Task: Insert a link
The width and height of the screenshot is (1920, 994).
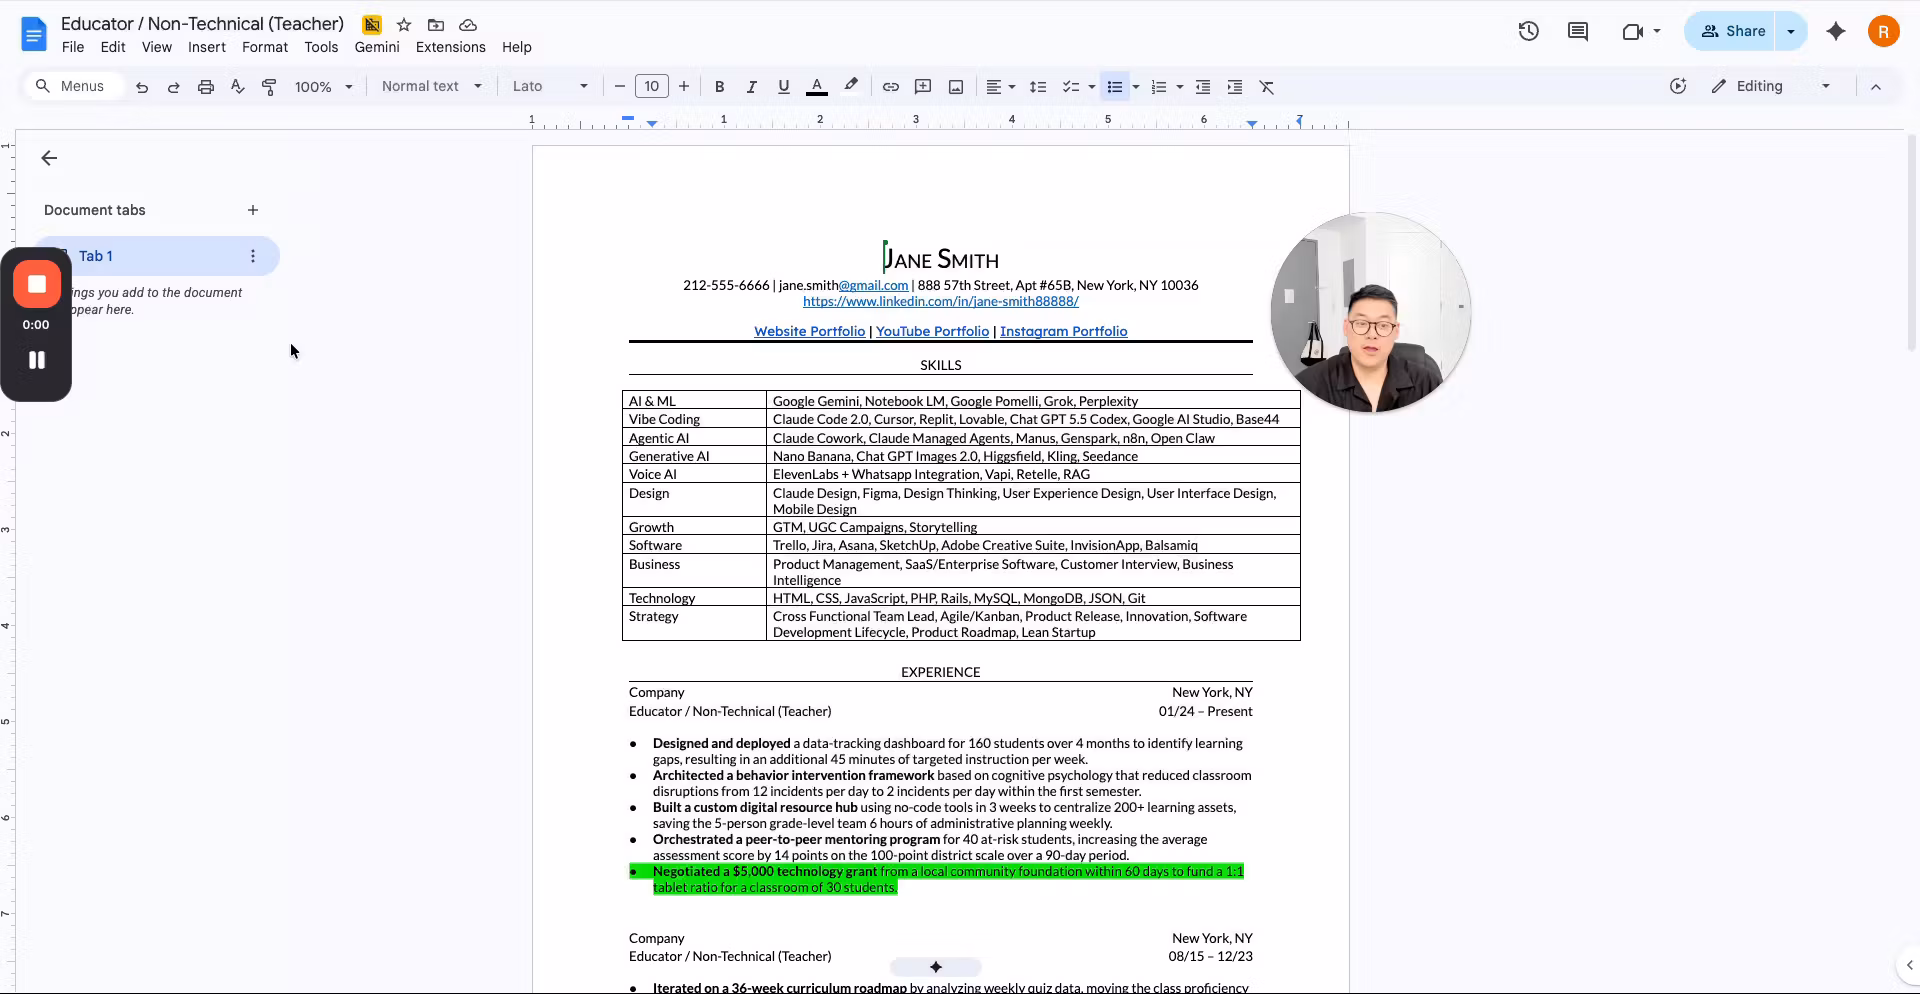Action: (891, 87)
